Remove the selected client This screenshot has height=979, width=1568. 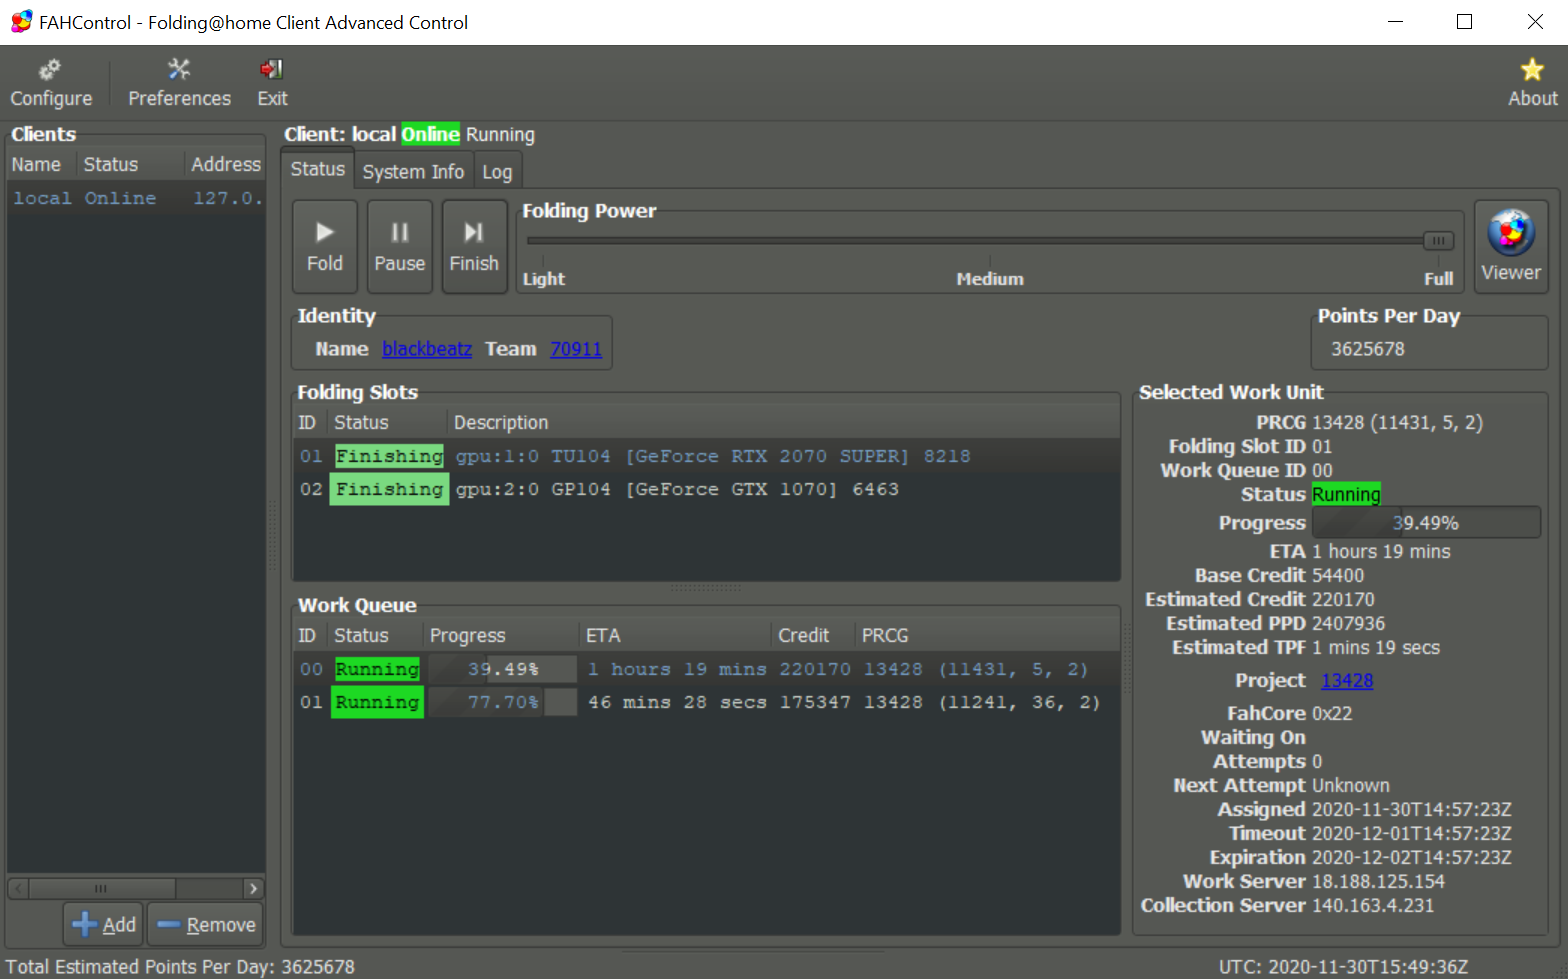point(207,925)
